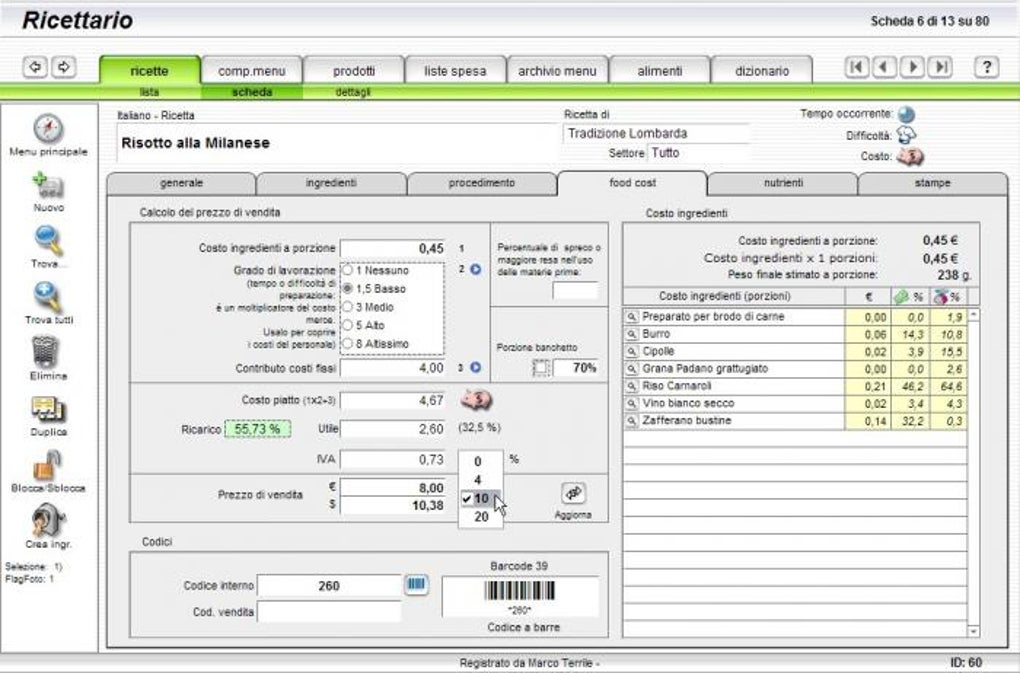This screenshot has width=1020, height=673.
Task: Toggle Blocca/Sblocca padlock icon
Action: pos(47,466)
